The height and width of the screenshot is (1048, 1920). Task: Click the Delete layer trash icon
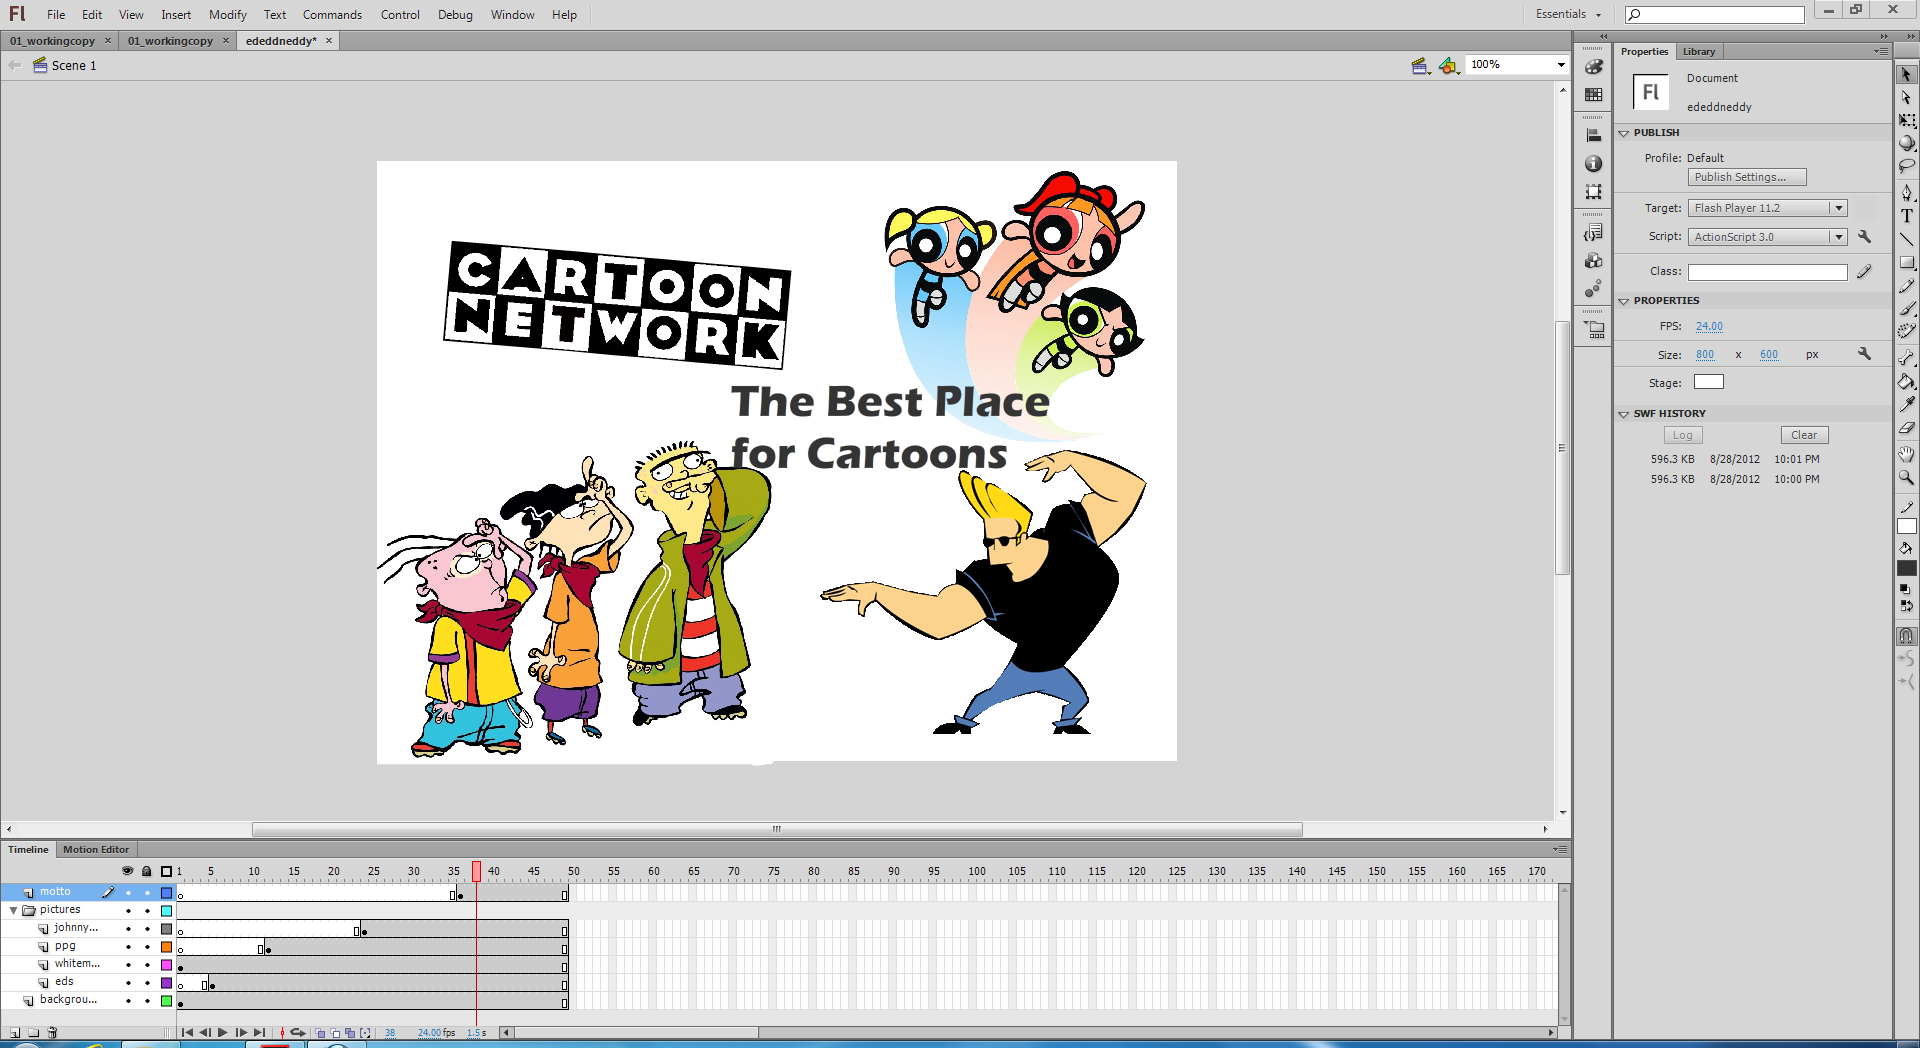click(x=52, y=1032)
